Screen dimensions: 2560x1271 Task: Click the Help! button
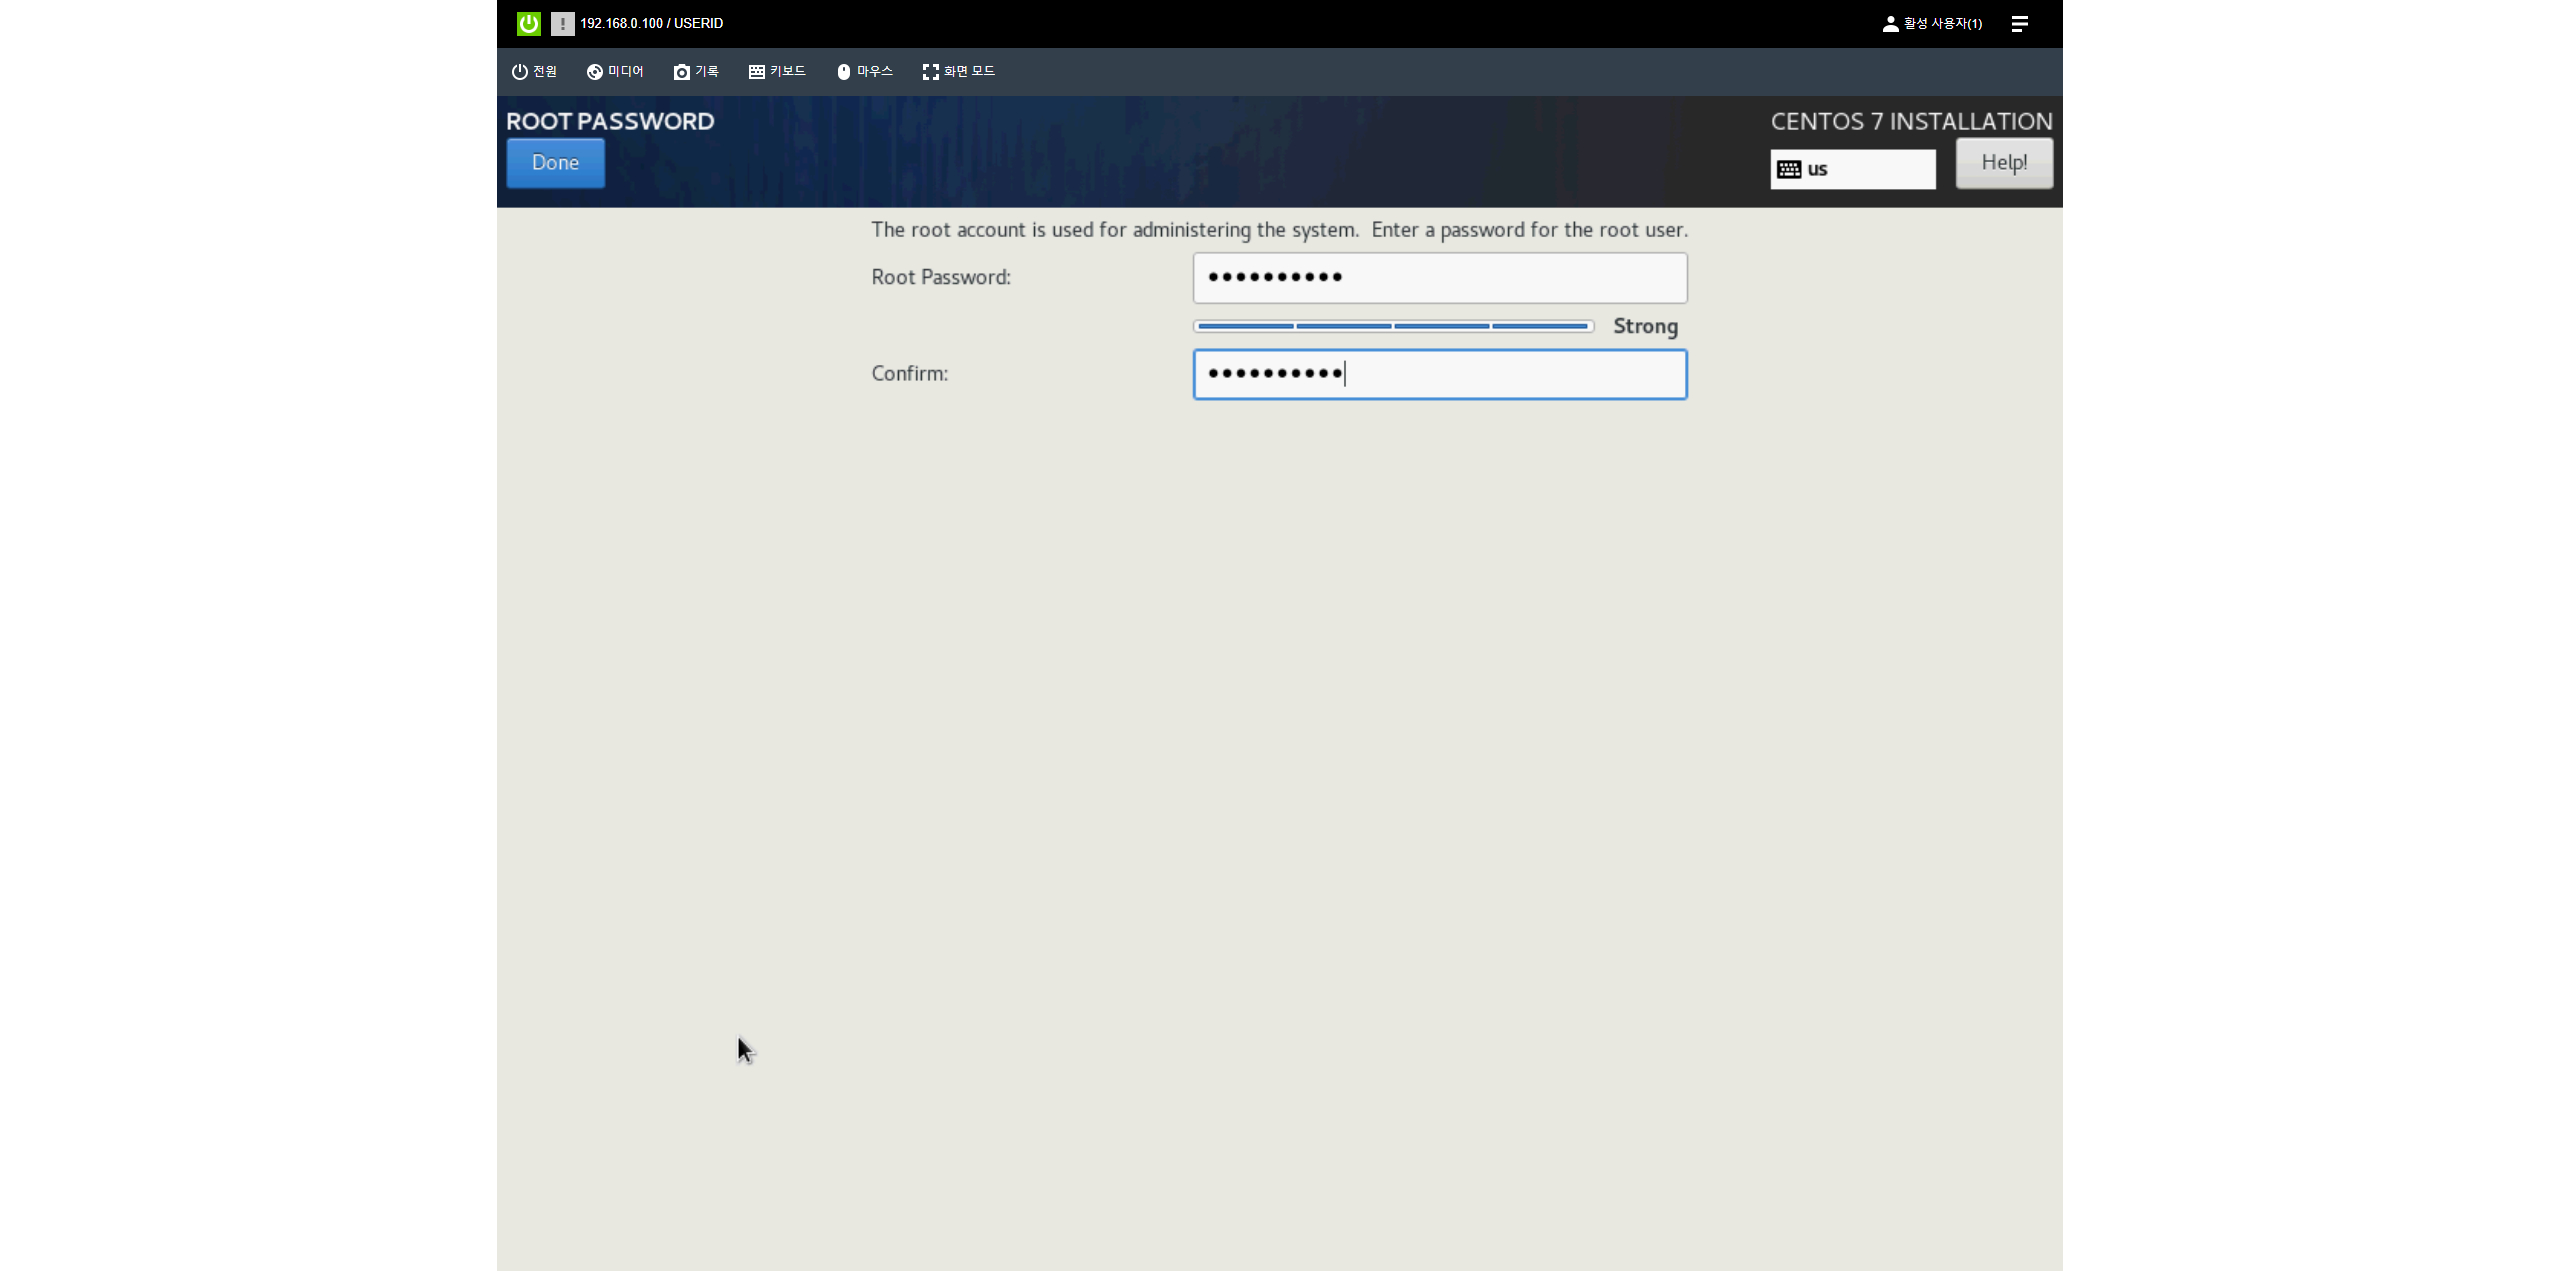point(2003,163)
